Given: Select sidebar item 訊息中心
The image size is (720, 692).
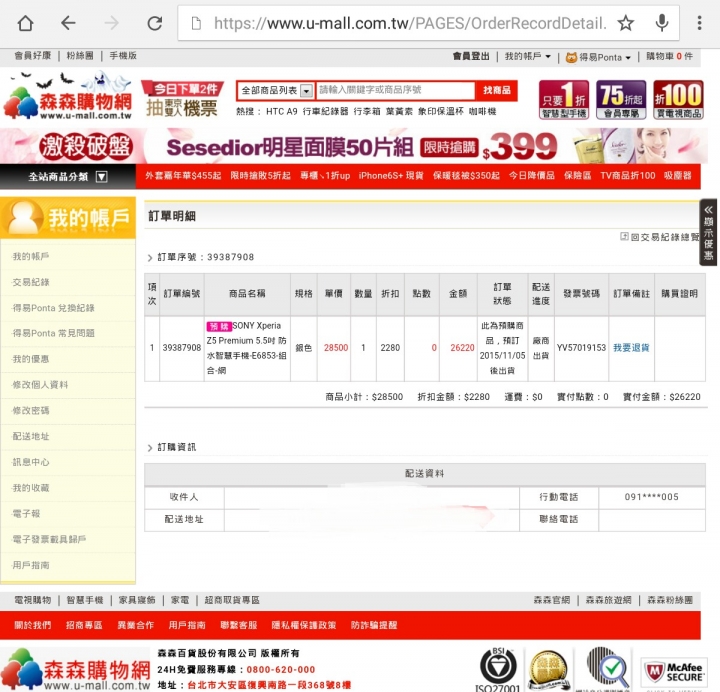Looking at the screenshot, I should (x=31, y=462).
